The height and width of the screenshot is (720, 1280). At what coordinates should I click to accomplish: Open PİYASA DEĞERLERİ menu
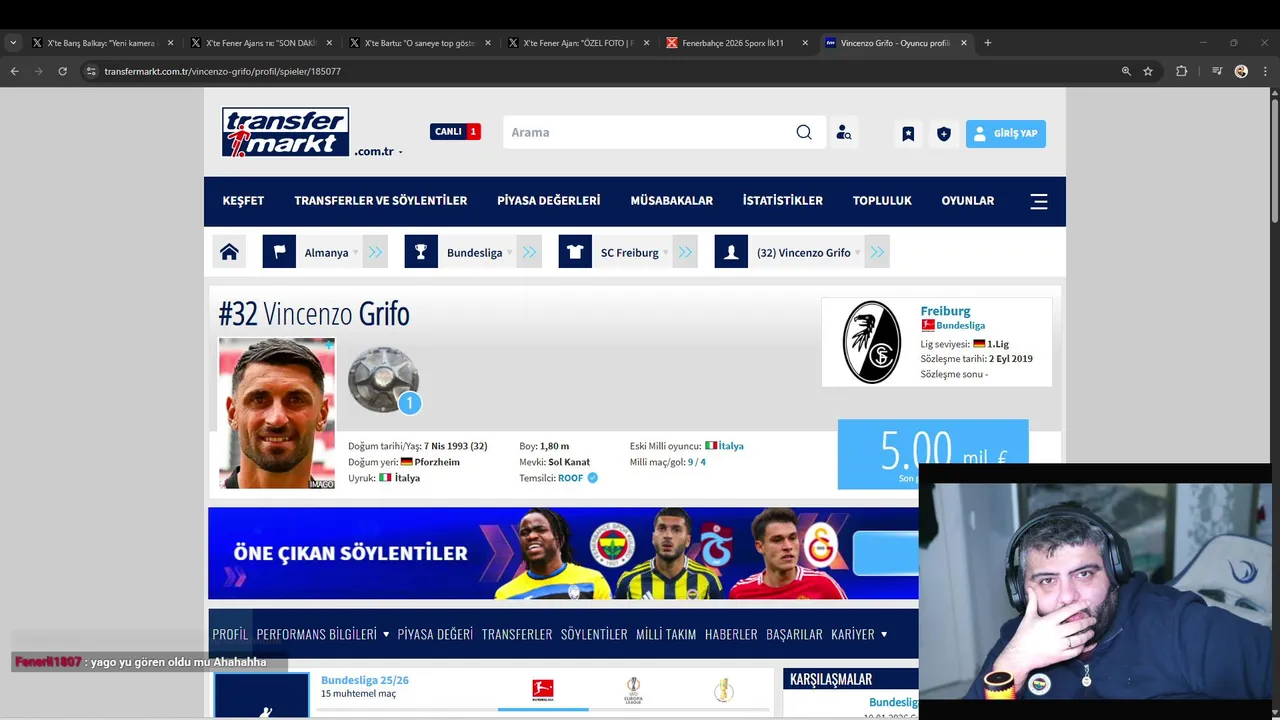point(548,201)
